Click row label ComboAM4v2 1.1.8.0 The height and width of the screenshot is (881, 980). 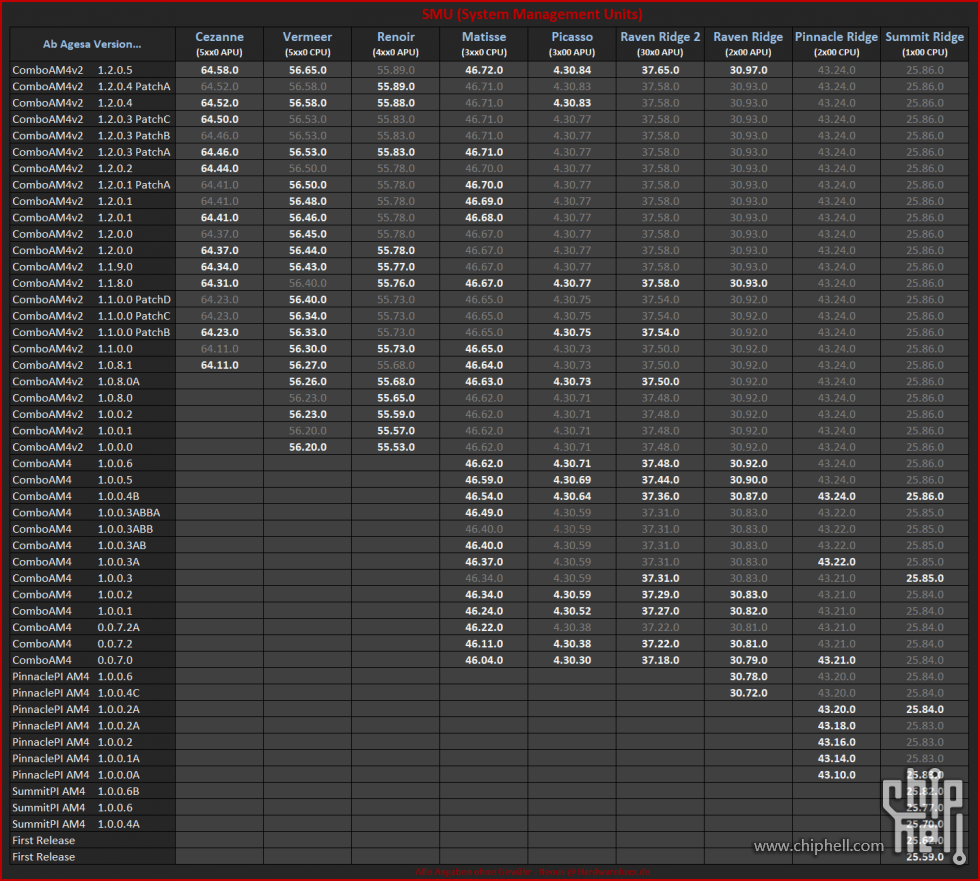(x=72, y=283)
